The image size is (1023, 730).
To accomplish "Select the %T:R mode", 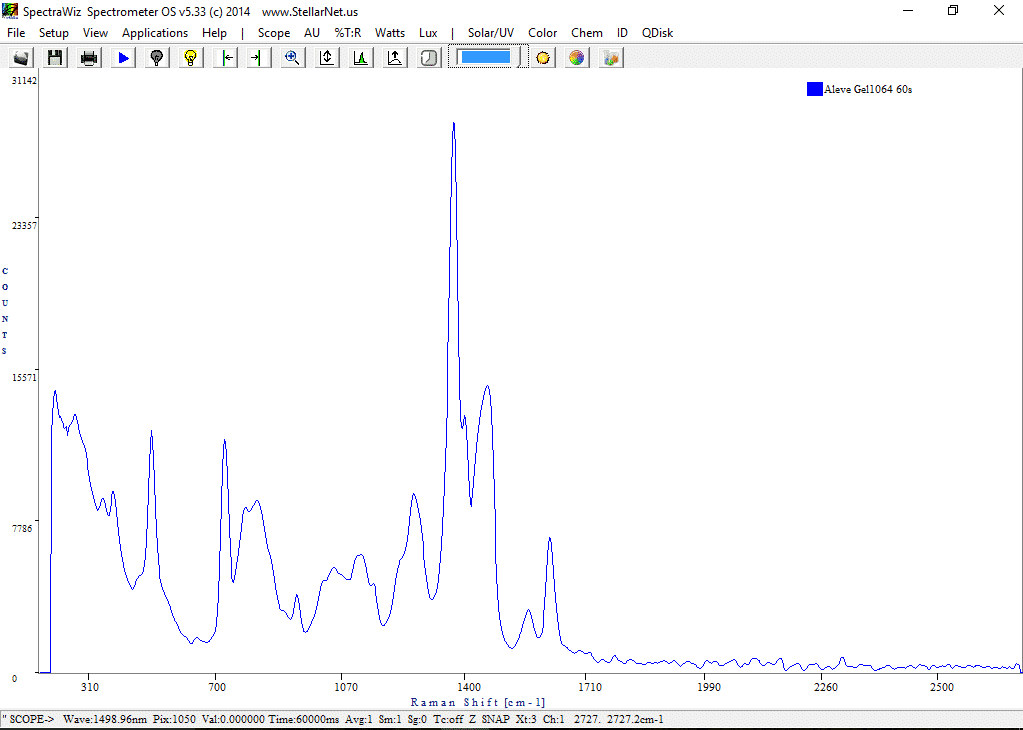I will [x=348, y=33].
